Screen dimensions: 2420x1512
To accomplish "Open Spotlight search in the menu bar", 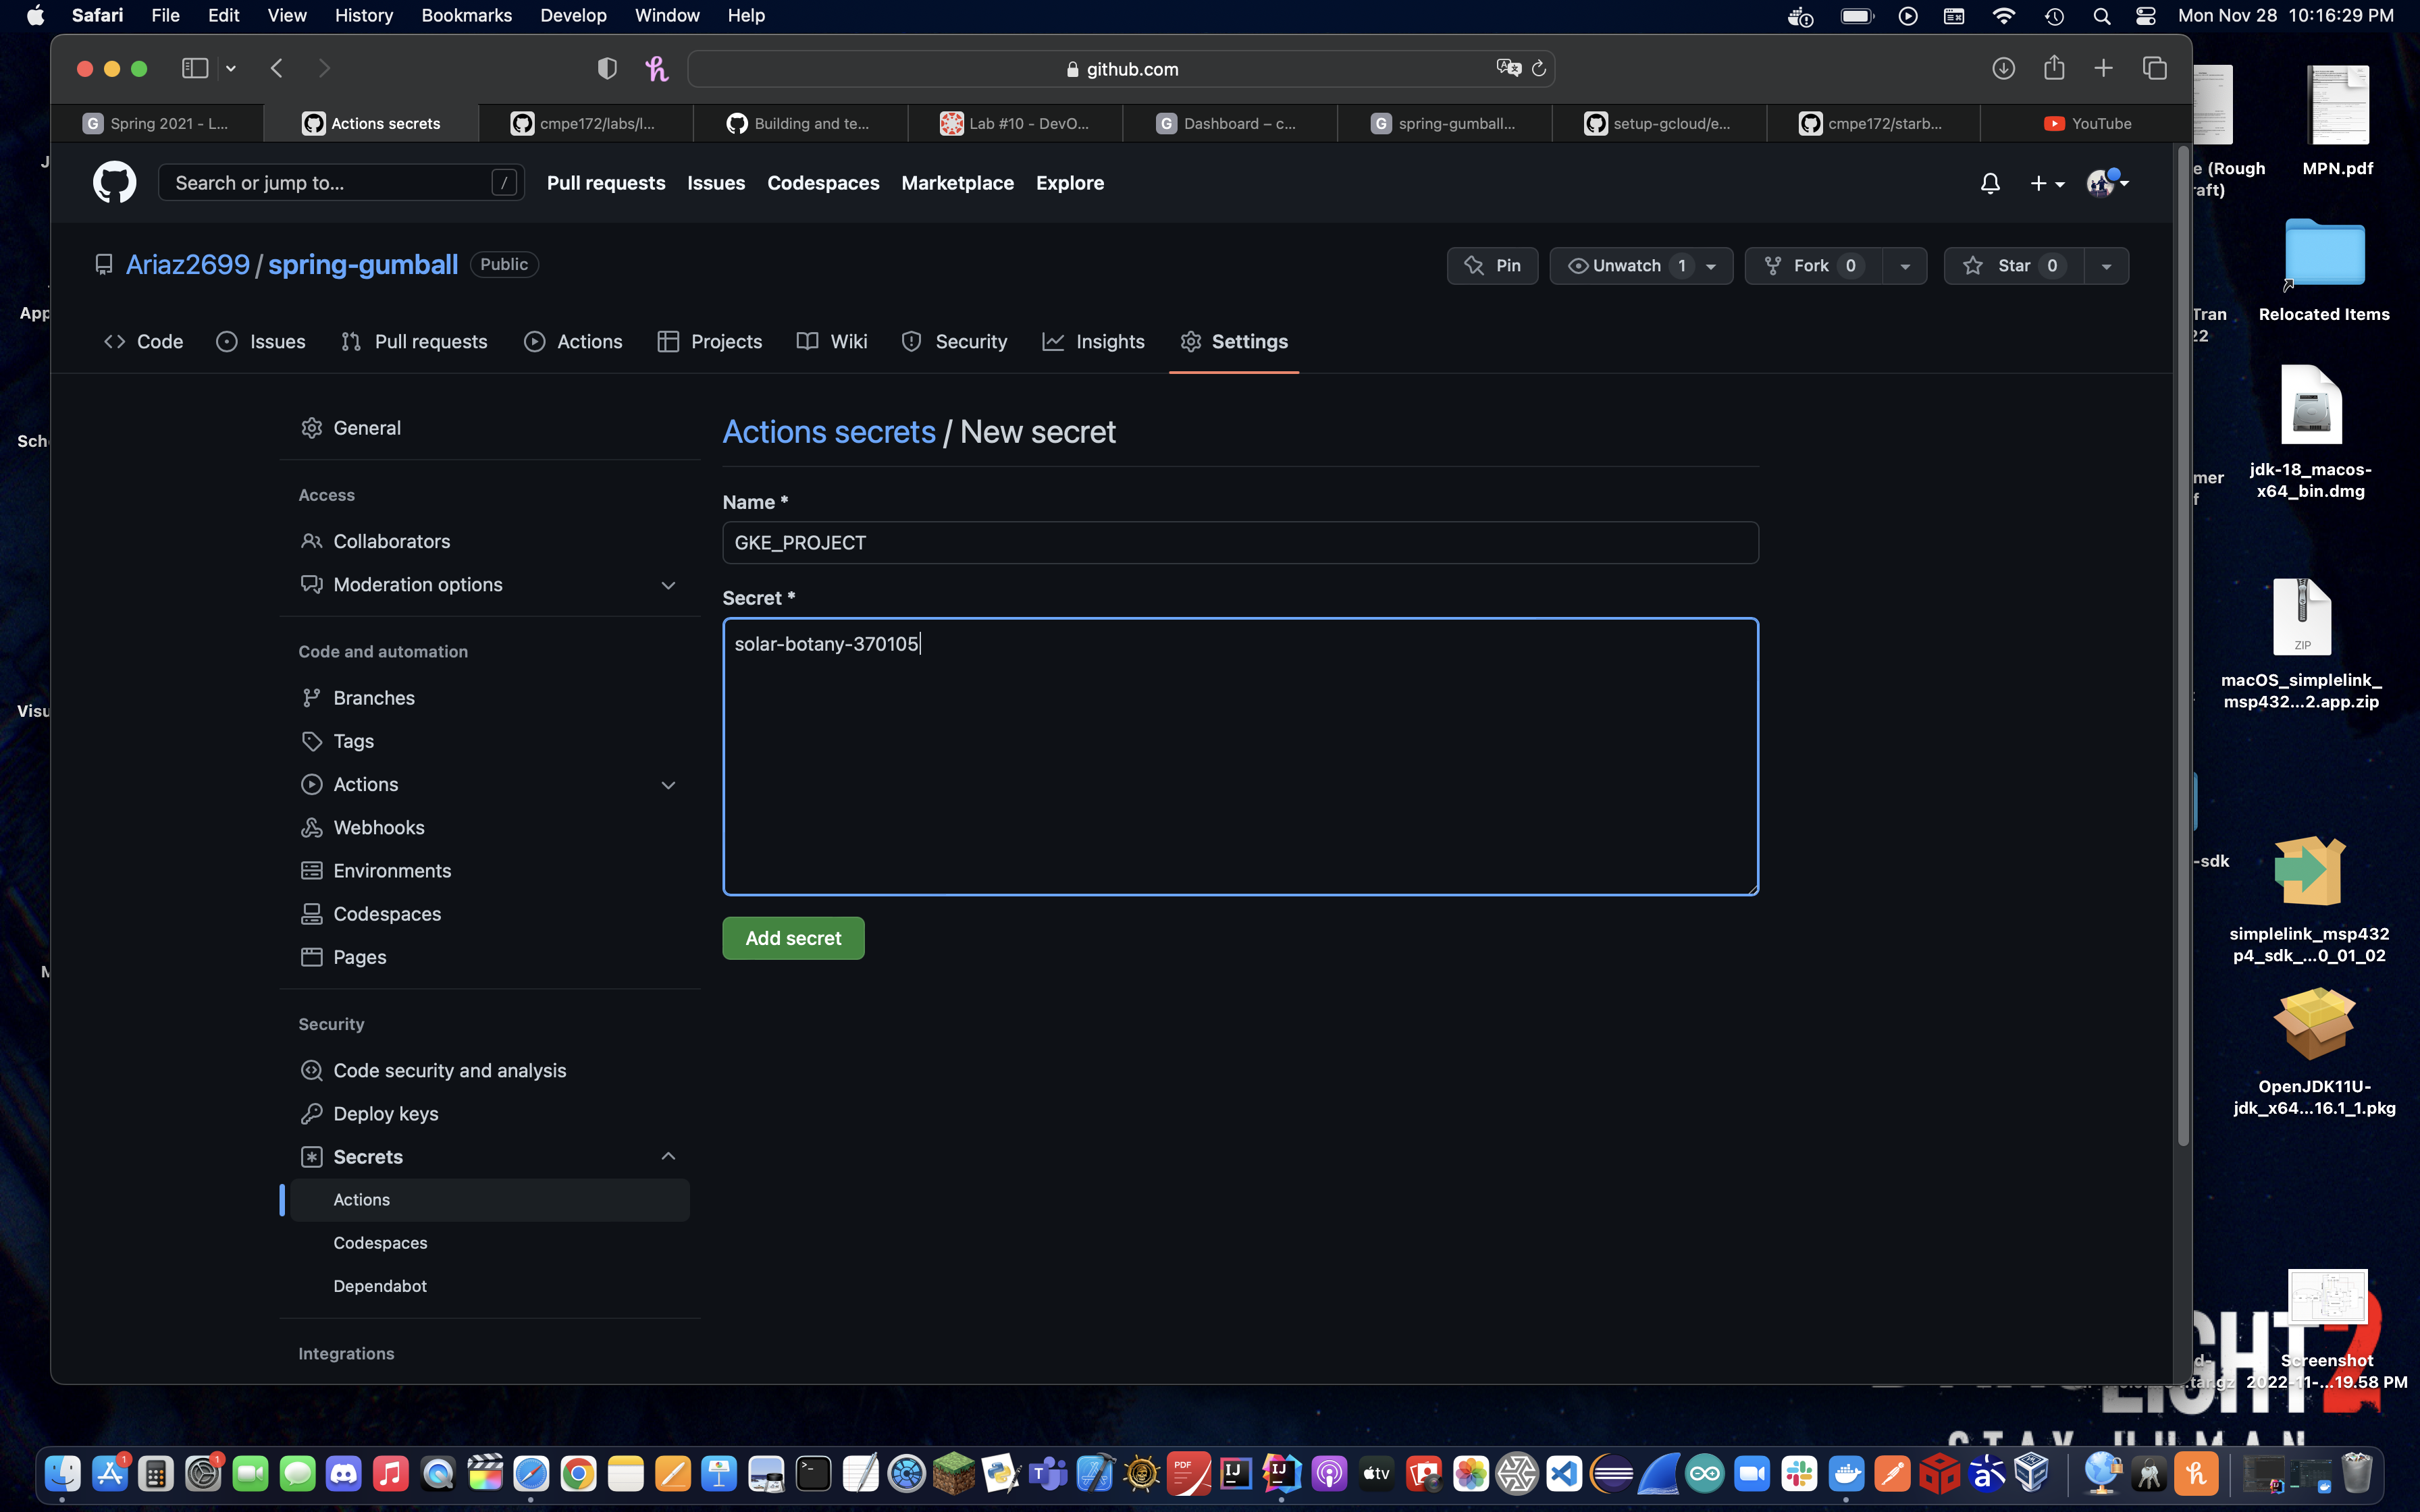I will (2101, 16).
